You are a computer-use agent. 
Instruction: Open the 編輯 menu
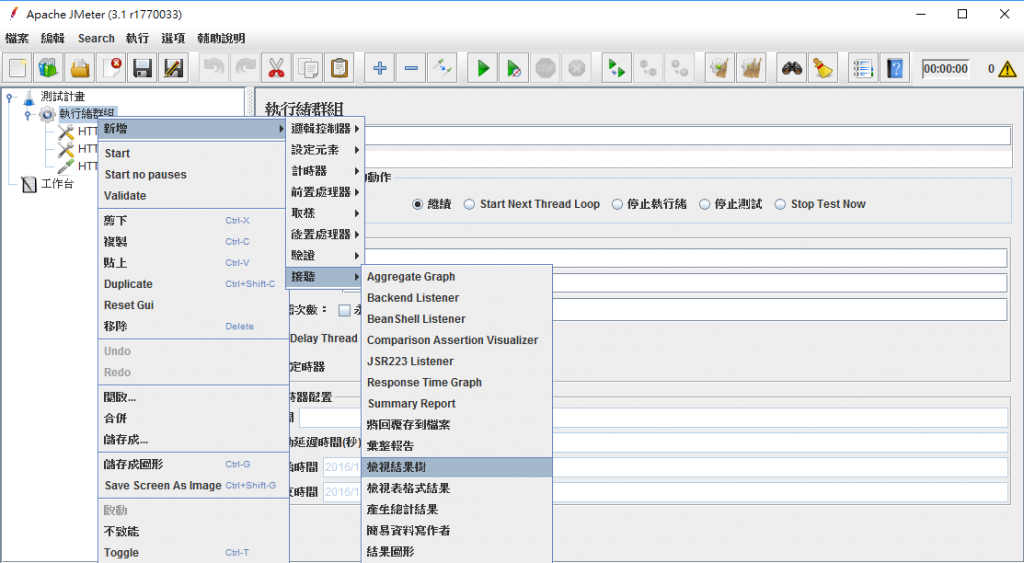click(52, 39)
